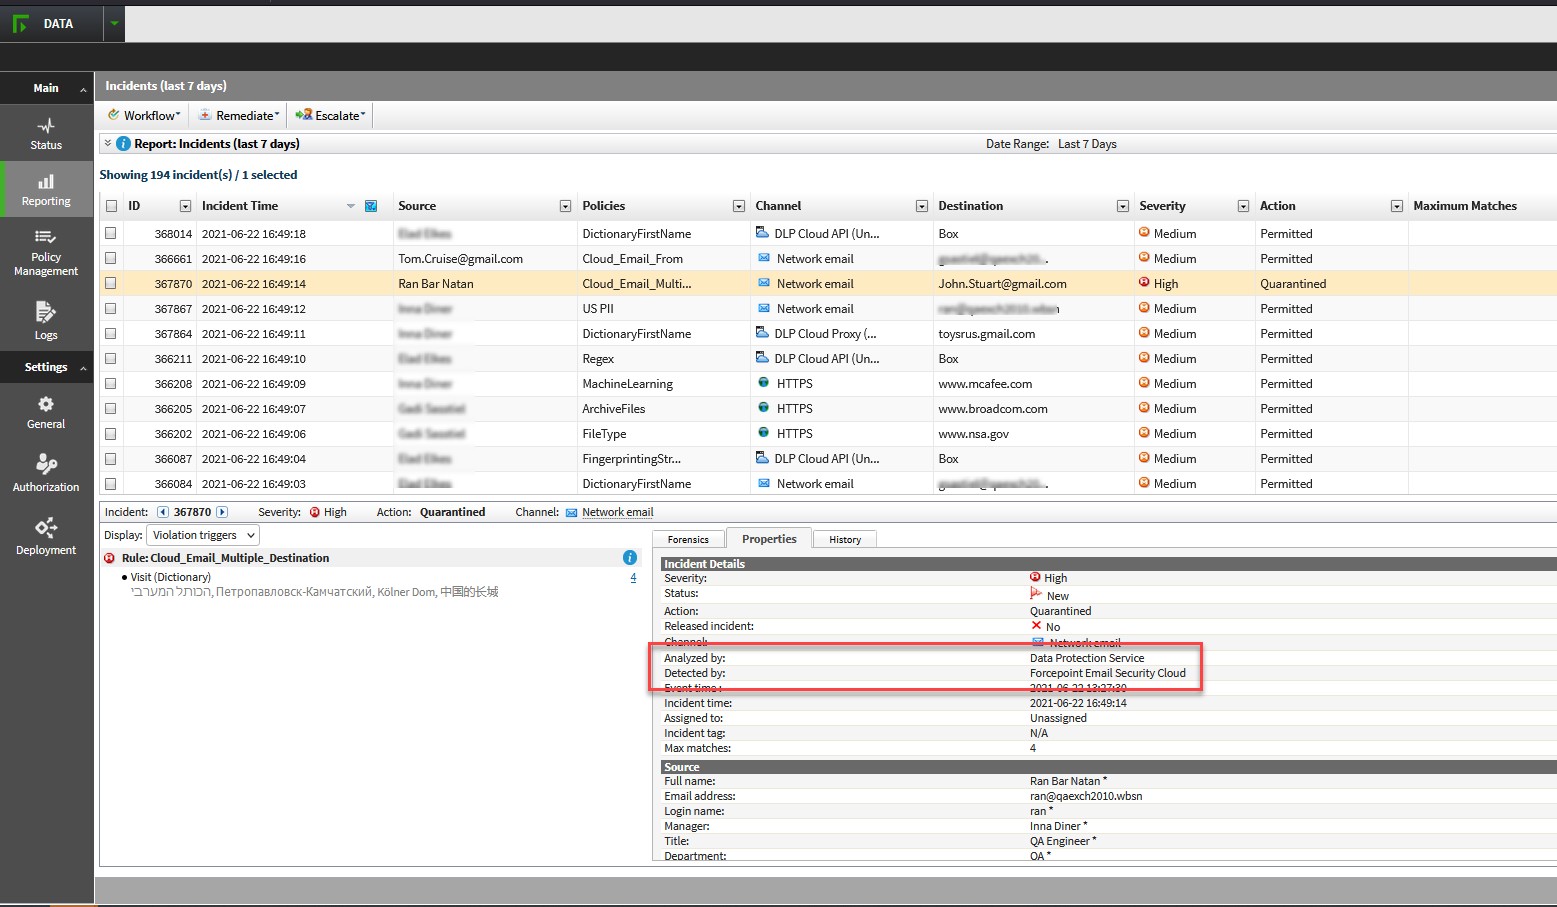This screenshot has width=1557, height=907.
Task: Open the Logs panel via its sidebar icon
Action: 46,320
